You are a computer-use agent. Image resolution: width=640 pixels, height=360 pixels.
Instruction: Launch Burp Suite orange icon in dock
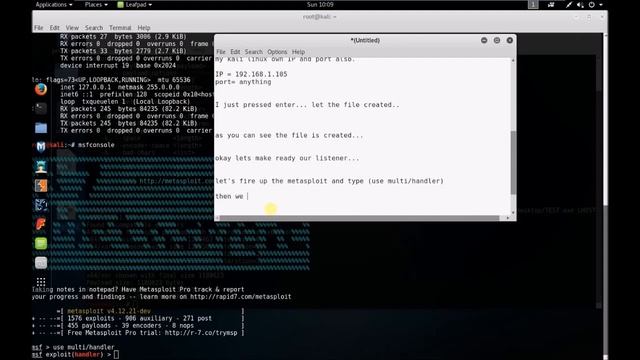click(41, 186)
